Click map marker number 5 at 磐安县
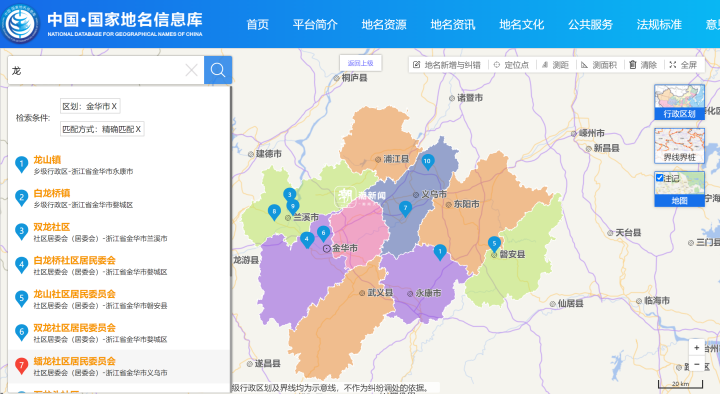Image resolution: width=720 pixels, height=394 pixels. click(x=494, y=244)
